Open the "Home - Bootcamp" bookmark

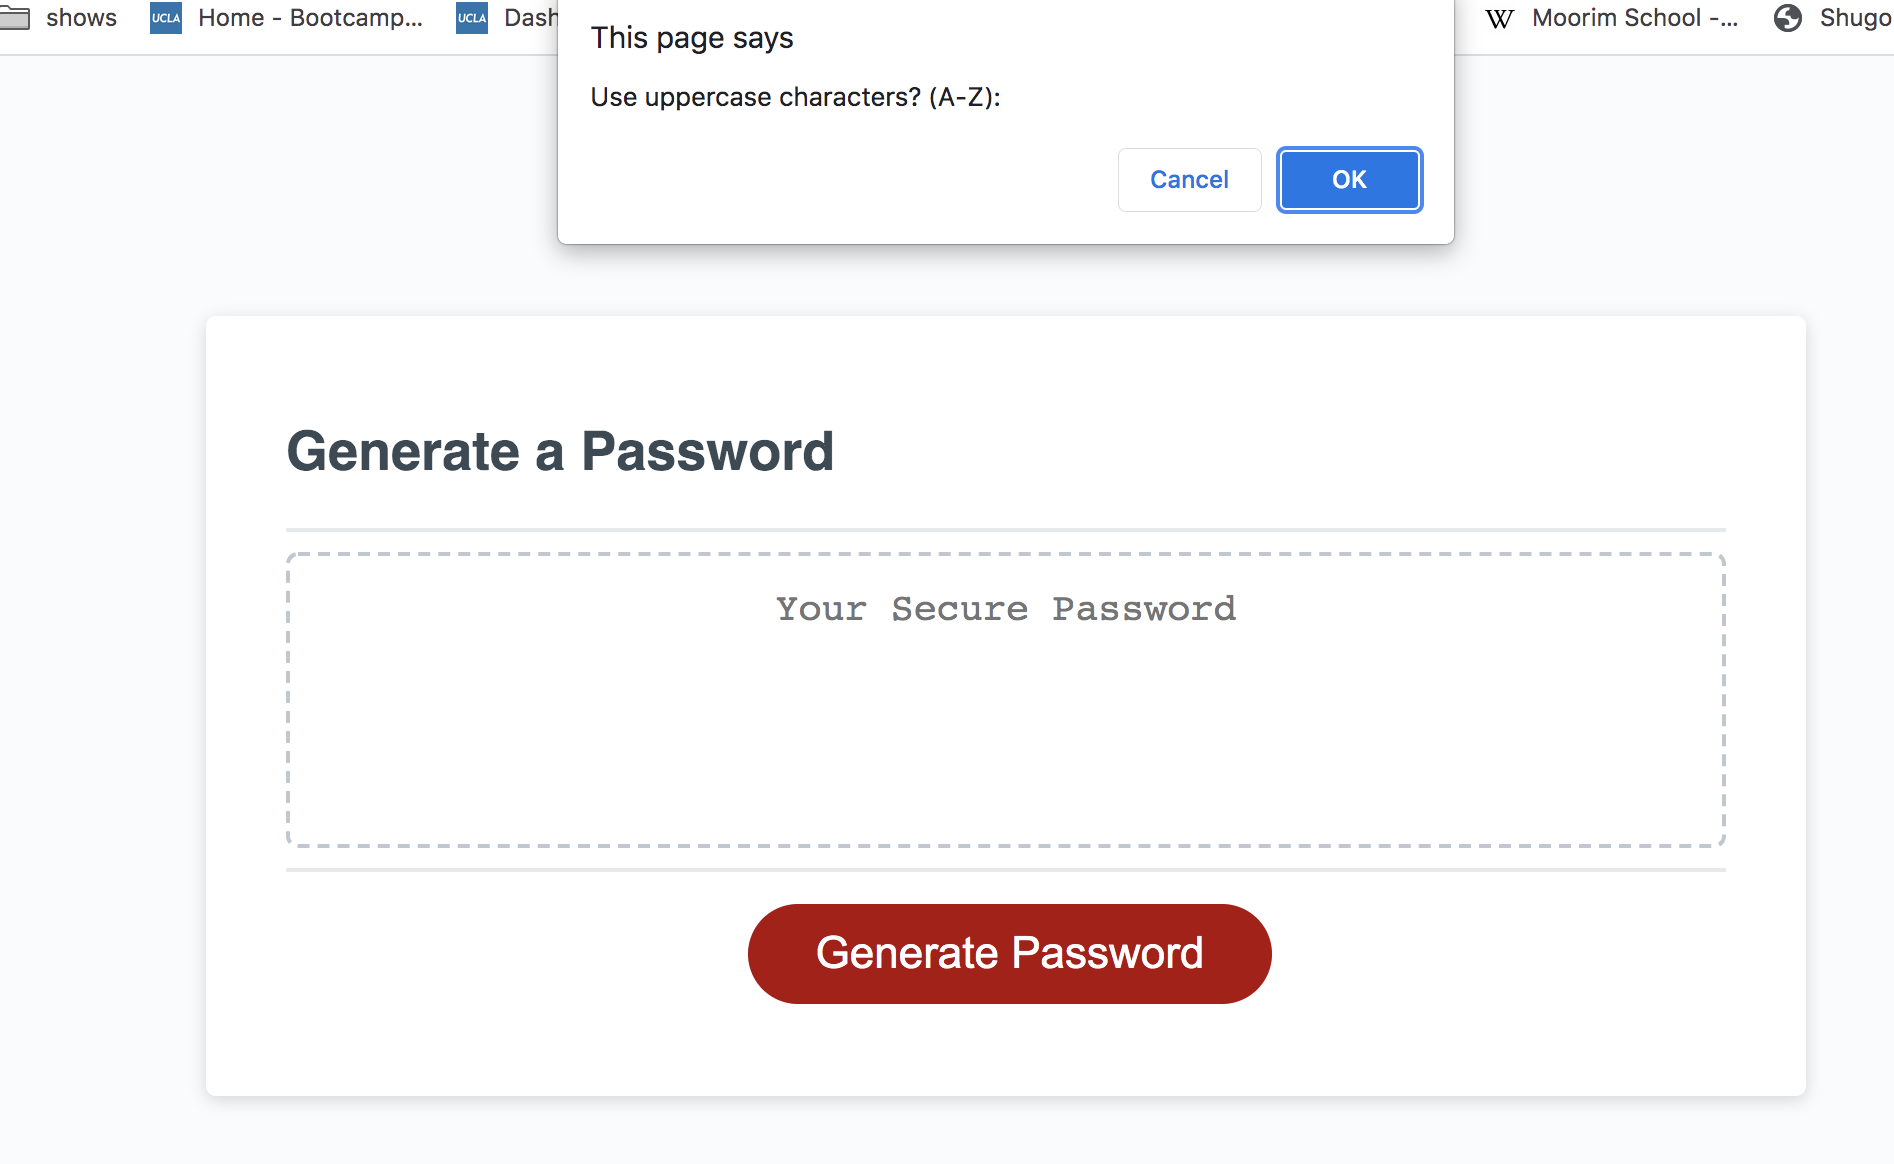tap(308, 17)
